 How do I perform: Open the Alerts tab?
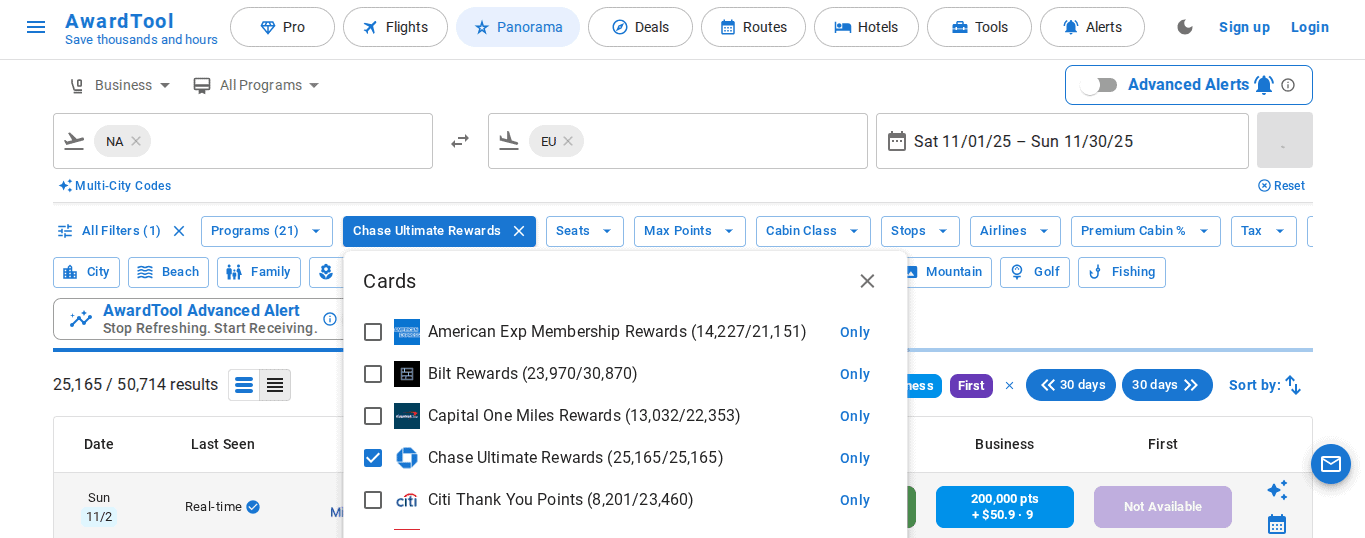click(1092, 27)
